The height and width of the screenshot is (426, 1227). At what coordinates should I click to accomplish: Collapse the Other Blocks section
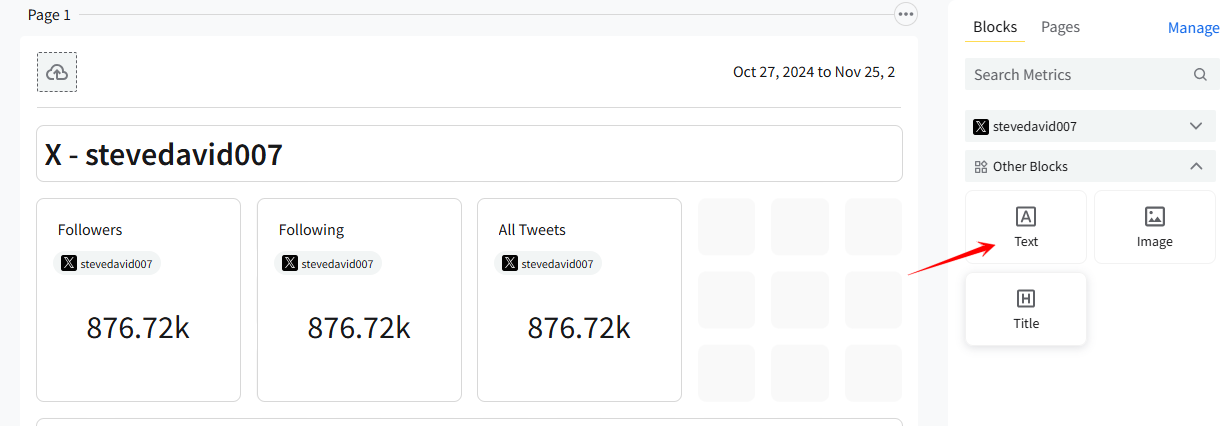1196,167
